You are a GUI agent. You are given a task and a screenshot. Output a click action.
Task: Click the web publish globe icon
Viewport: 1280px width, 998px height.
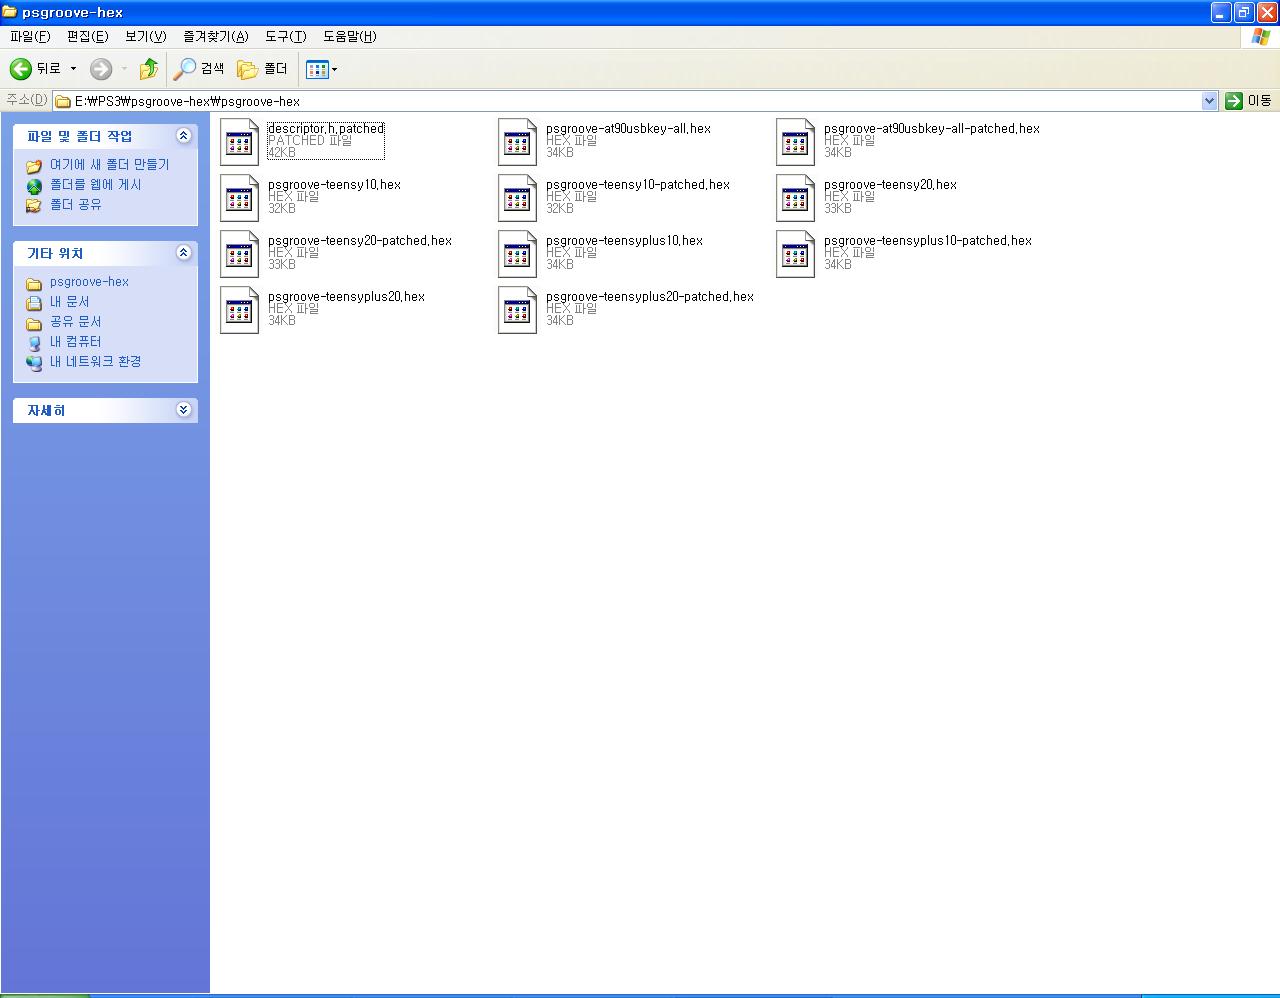pyautogui.click(x=34, y=186)
